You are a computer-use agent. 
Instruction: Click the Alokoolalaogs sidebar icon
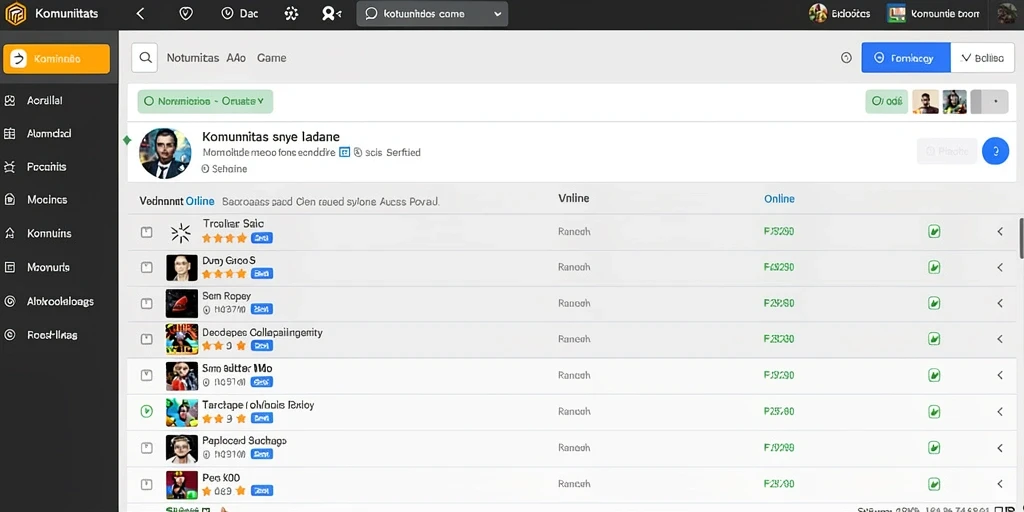[9, 301]
